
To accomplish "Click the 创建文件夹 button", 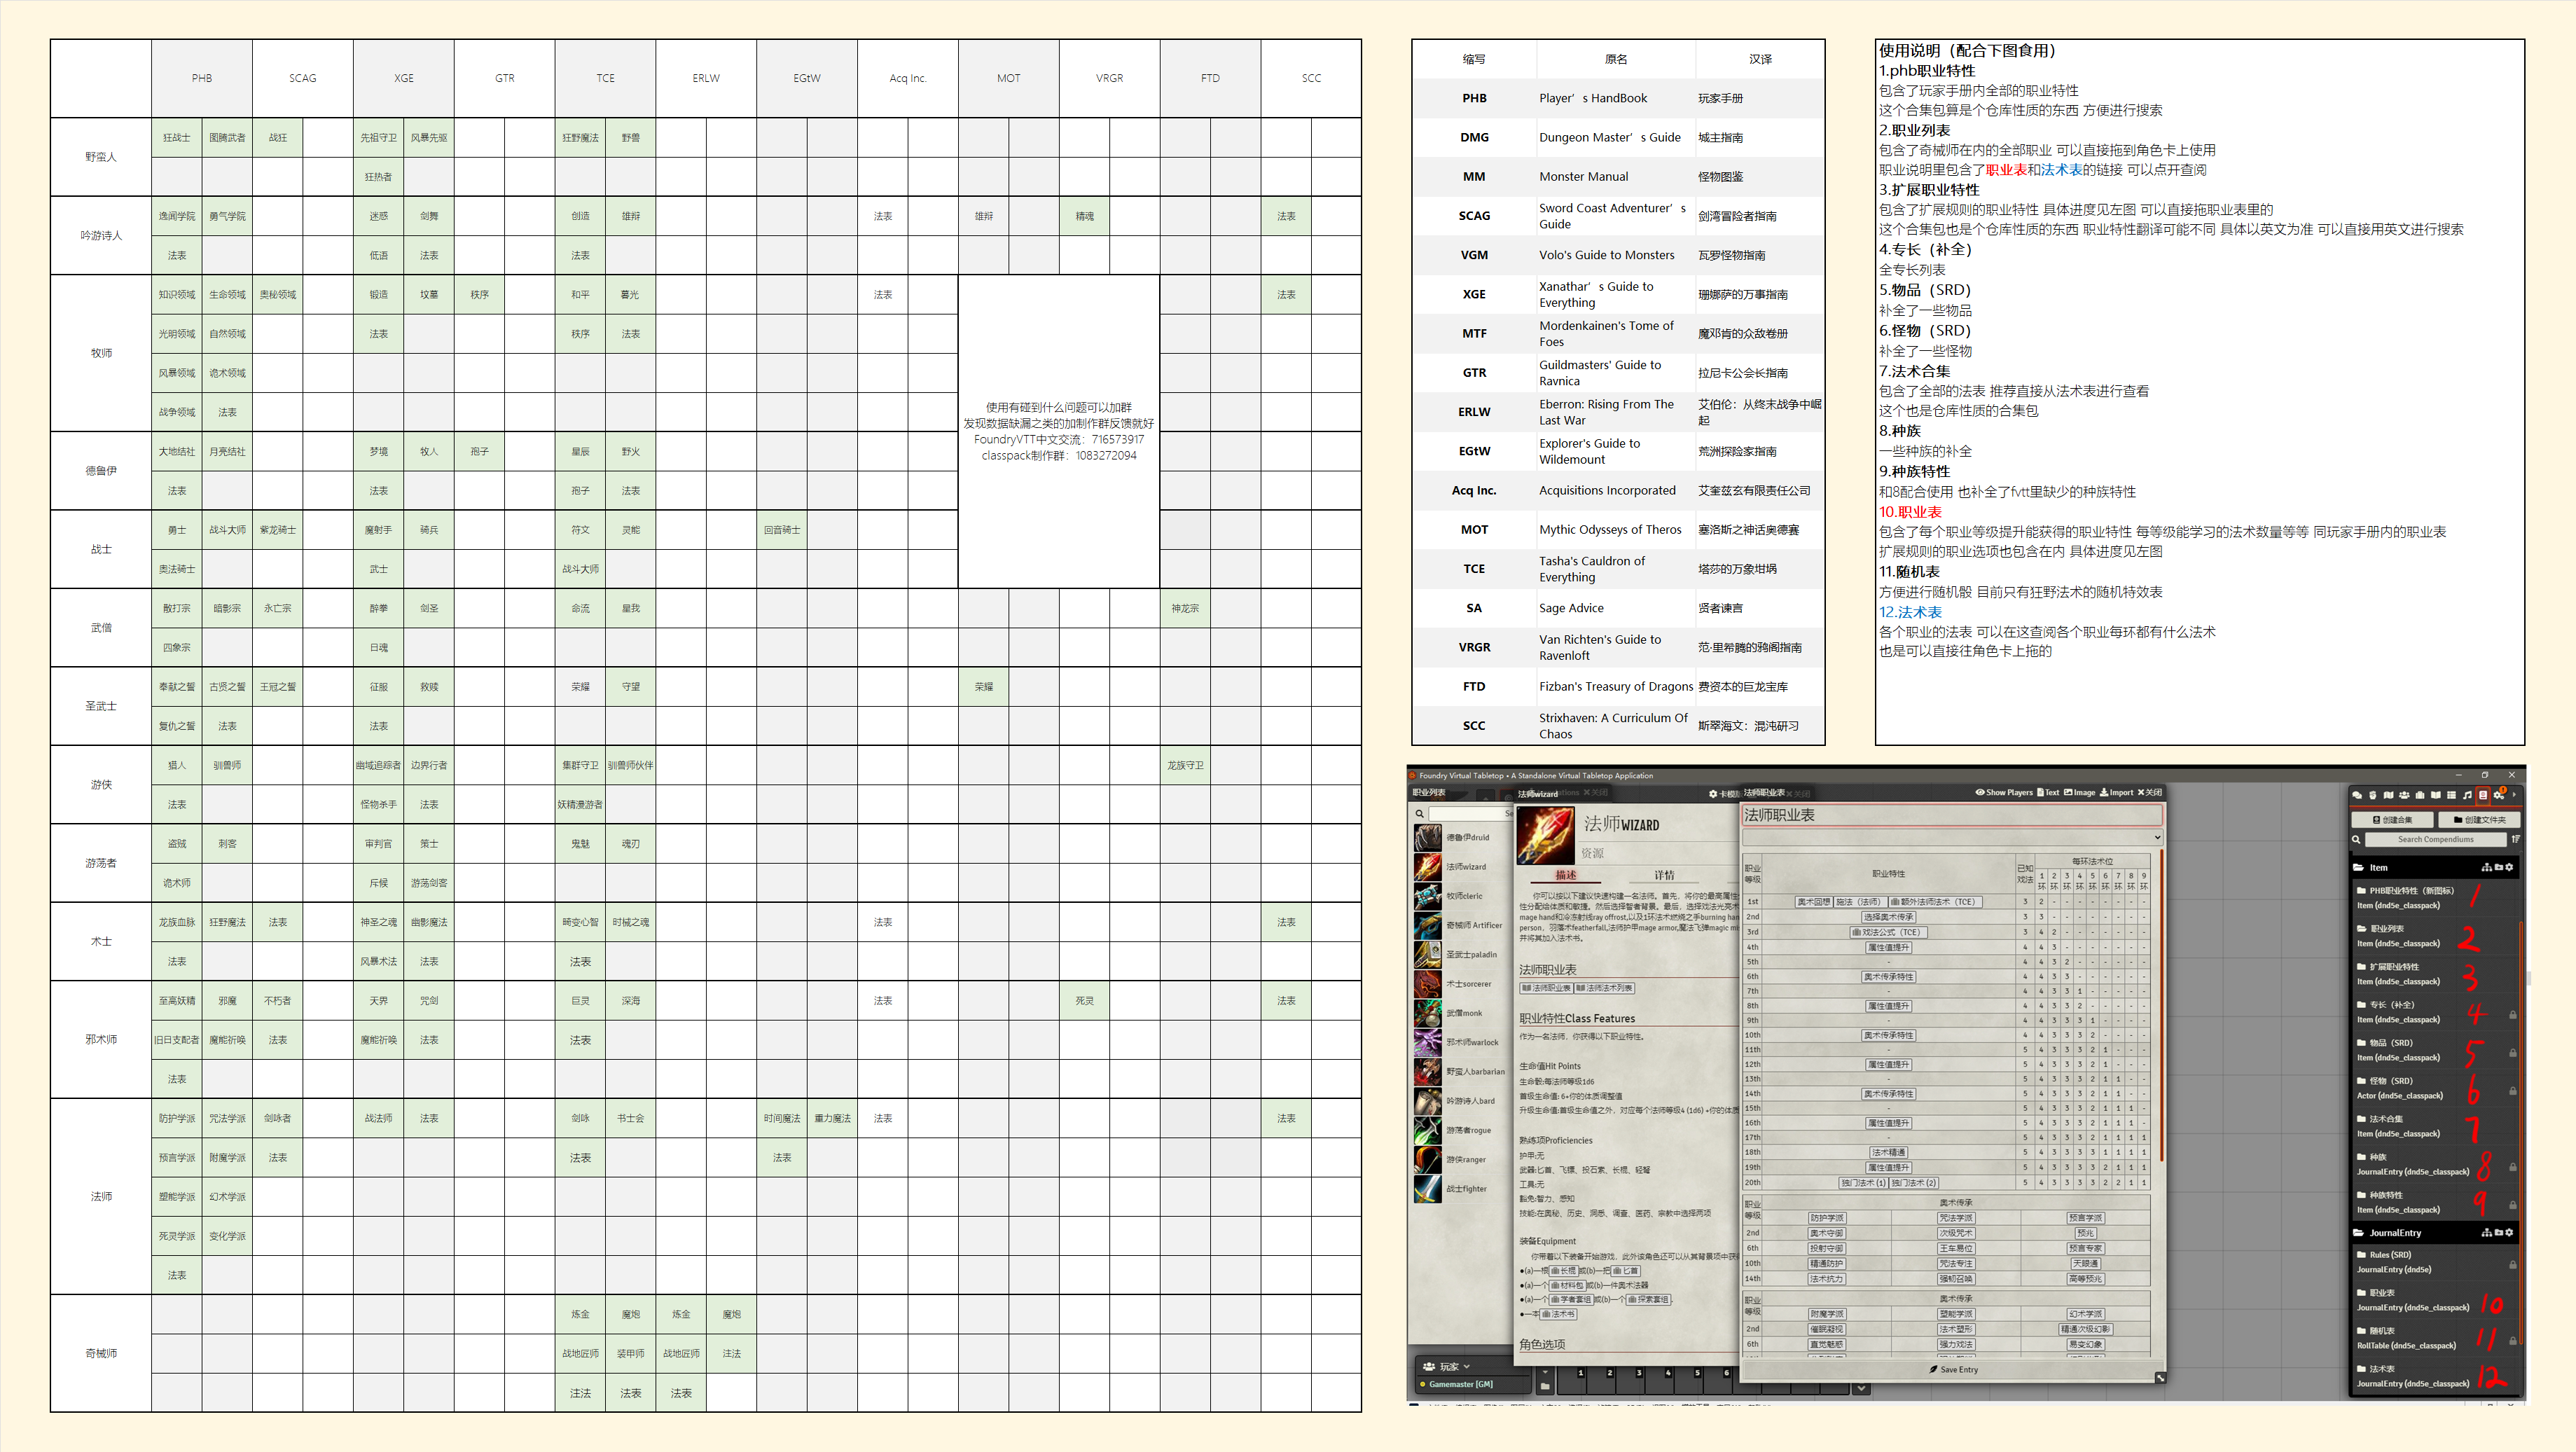I will pyautogui.click(x=2480, y=820).
